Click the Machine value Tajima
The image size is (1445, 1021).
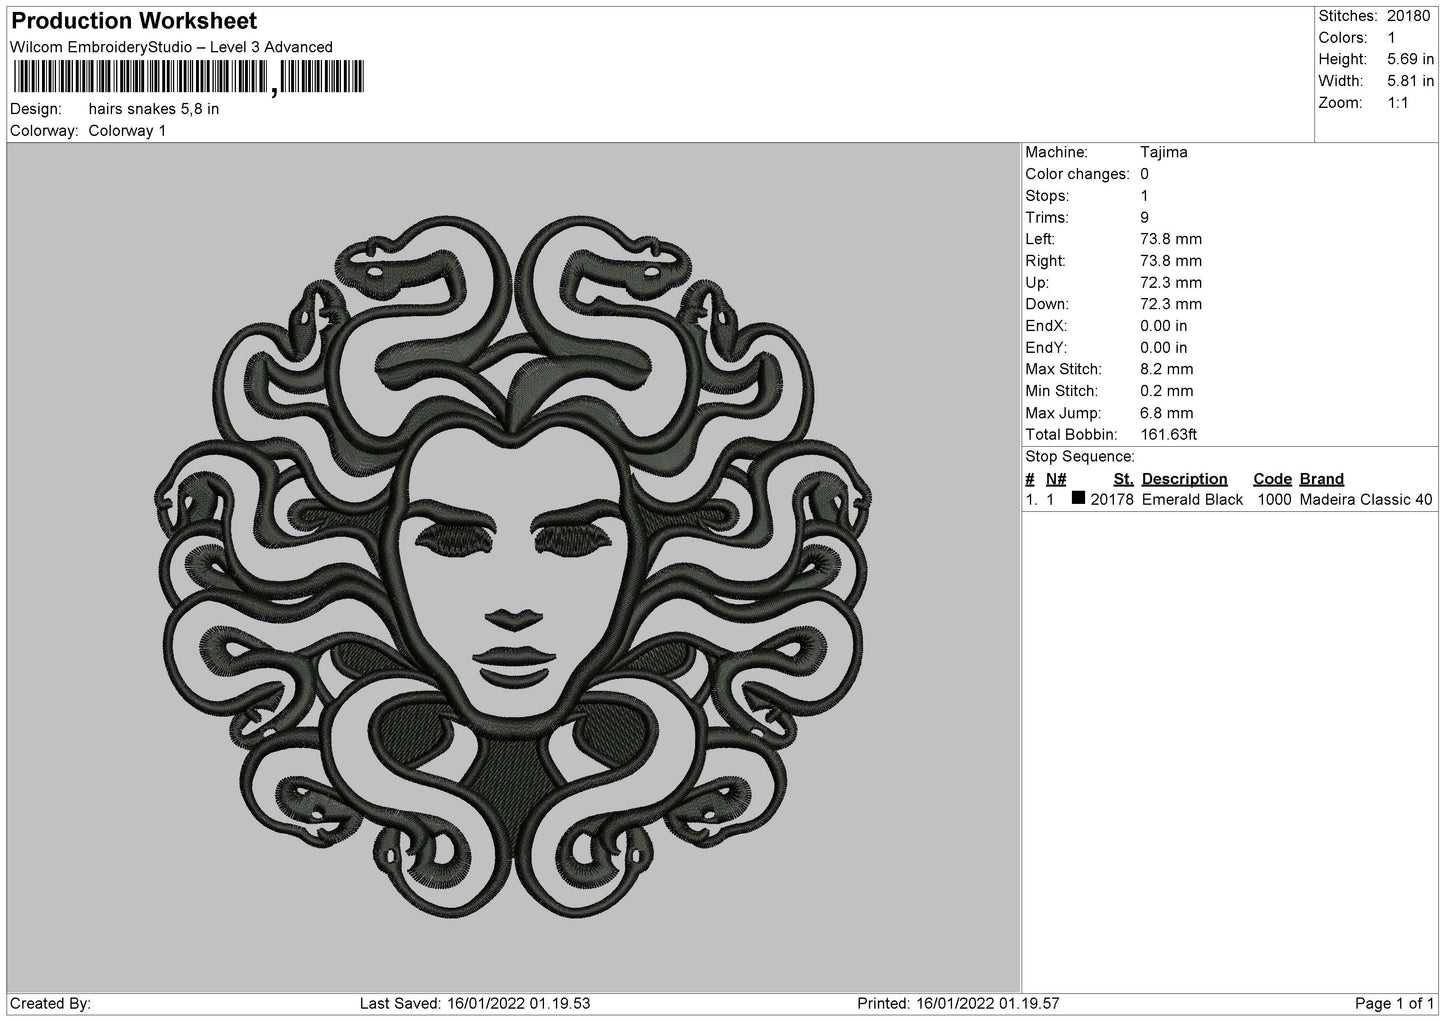point(1164,153)
